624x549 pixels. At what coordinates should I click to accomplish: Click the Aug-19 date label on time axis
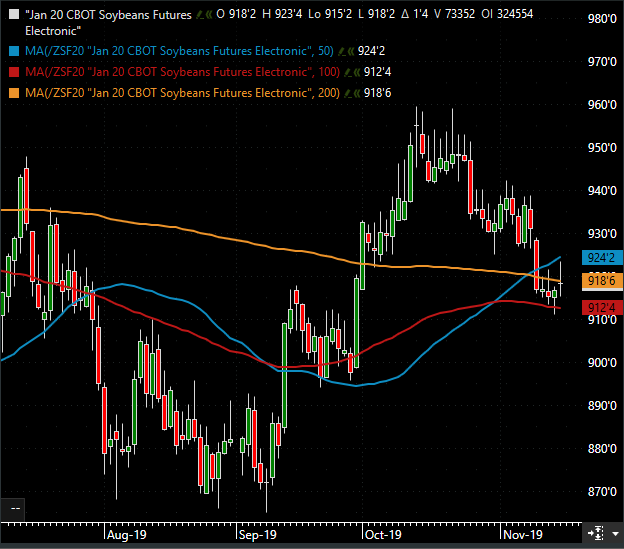point(127,535)
